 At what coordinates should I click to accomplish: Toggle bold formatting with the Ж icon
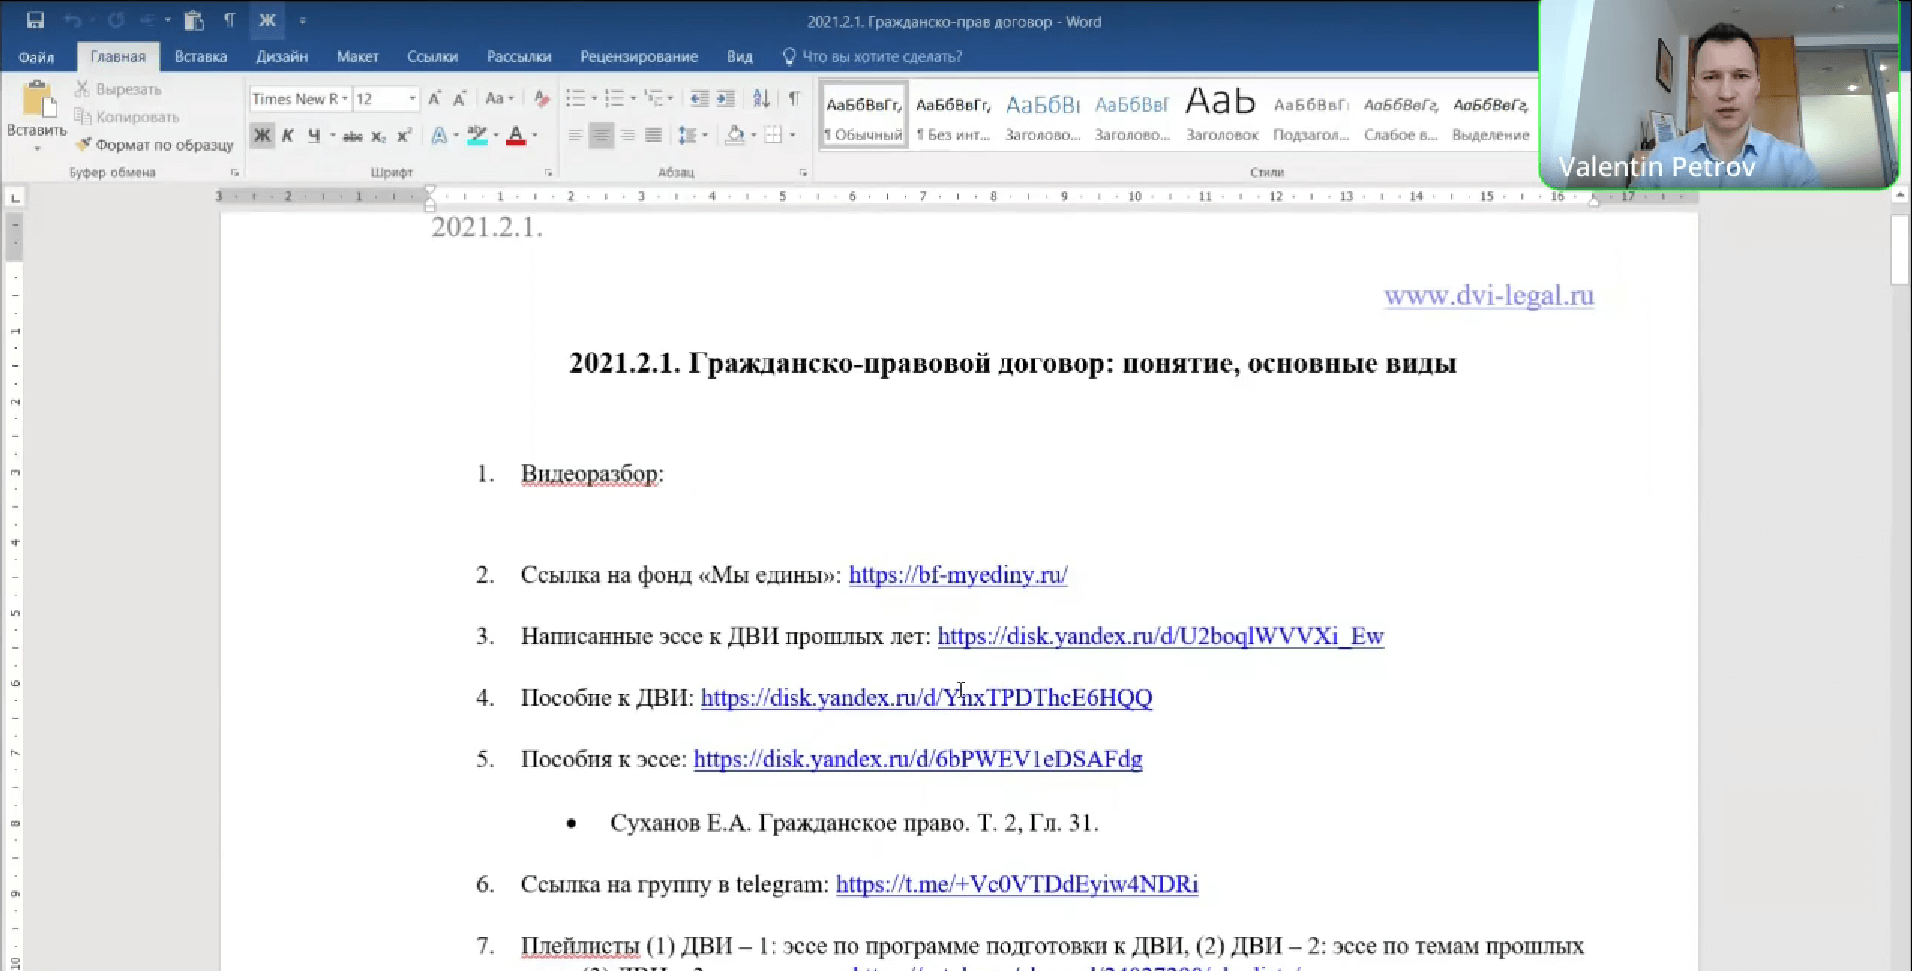pyautogui.click(x=262, y=135)
